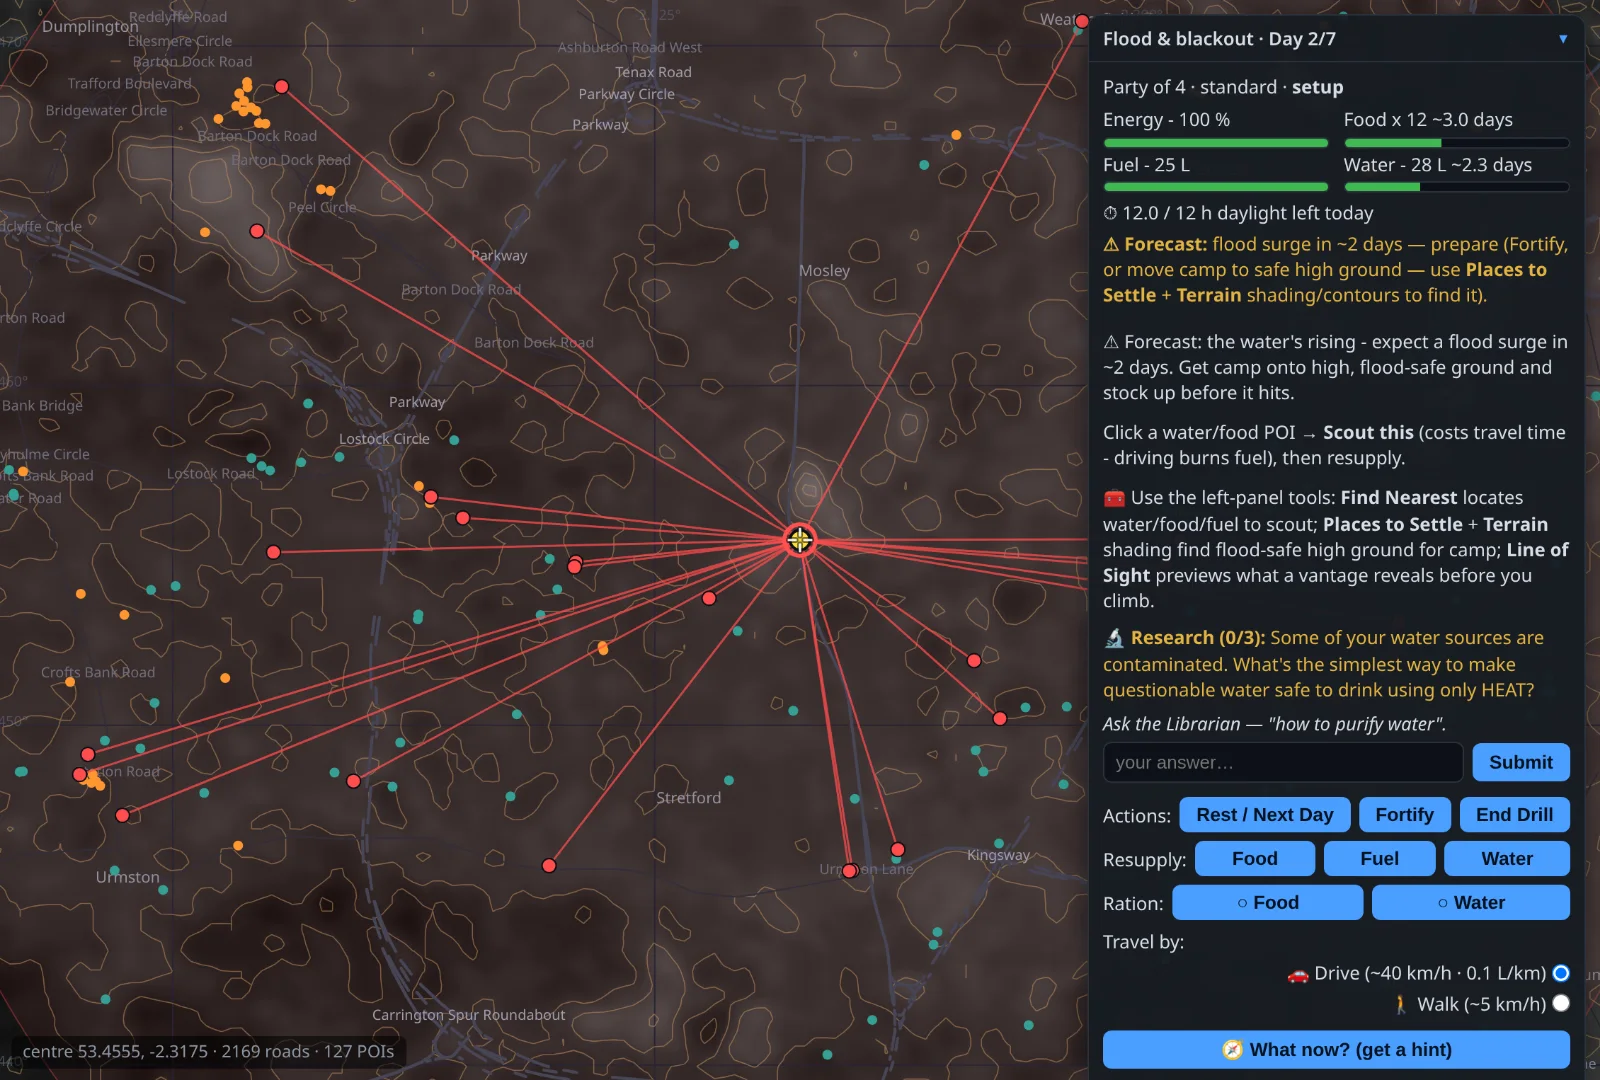Viewport: 1600px width, 1080px height.
Task: Click the 'Urmston' town label
Action: point(127,877)
